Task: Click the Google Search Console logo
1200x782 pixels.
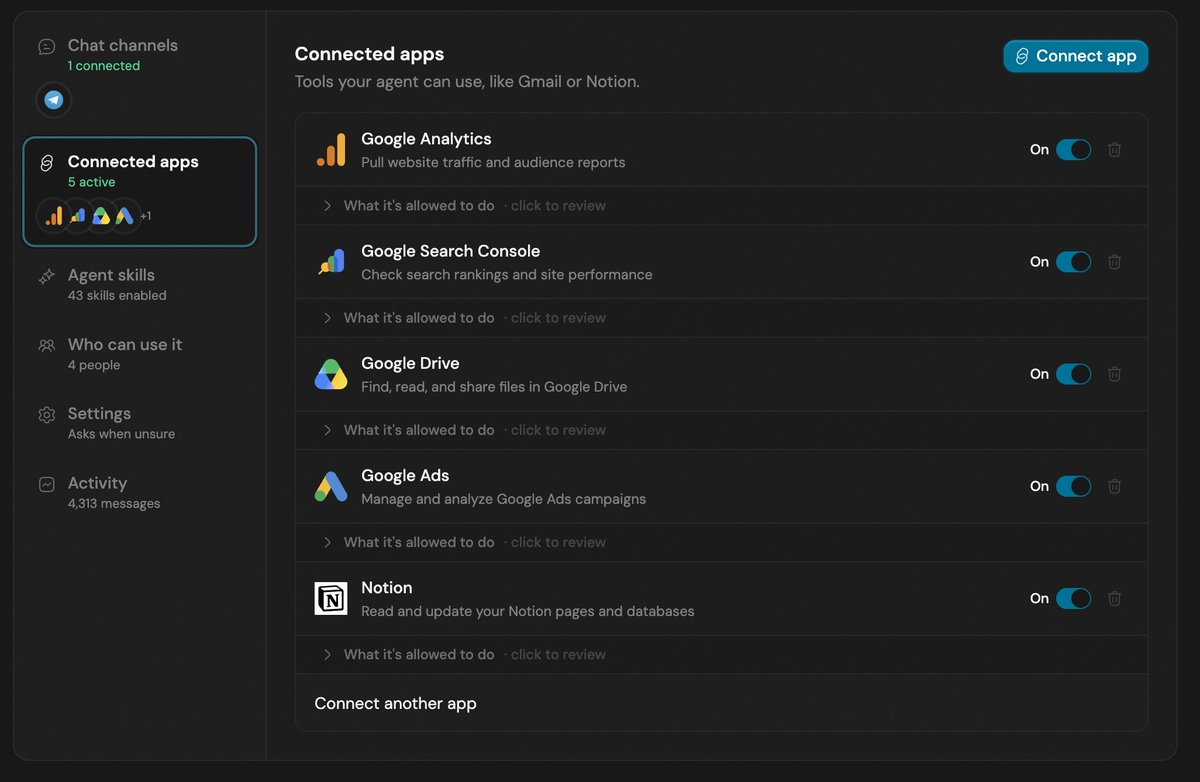Action: click(331, 262)
